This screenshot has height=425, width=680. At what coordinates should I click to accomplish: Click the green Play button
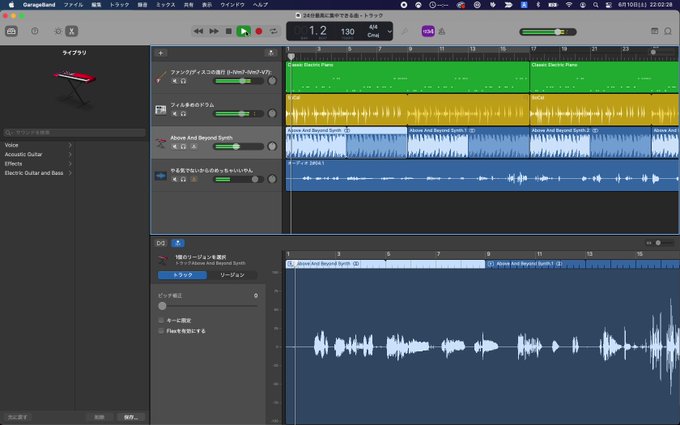pyautogui.click(x=244, y=31)
